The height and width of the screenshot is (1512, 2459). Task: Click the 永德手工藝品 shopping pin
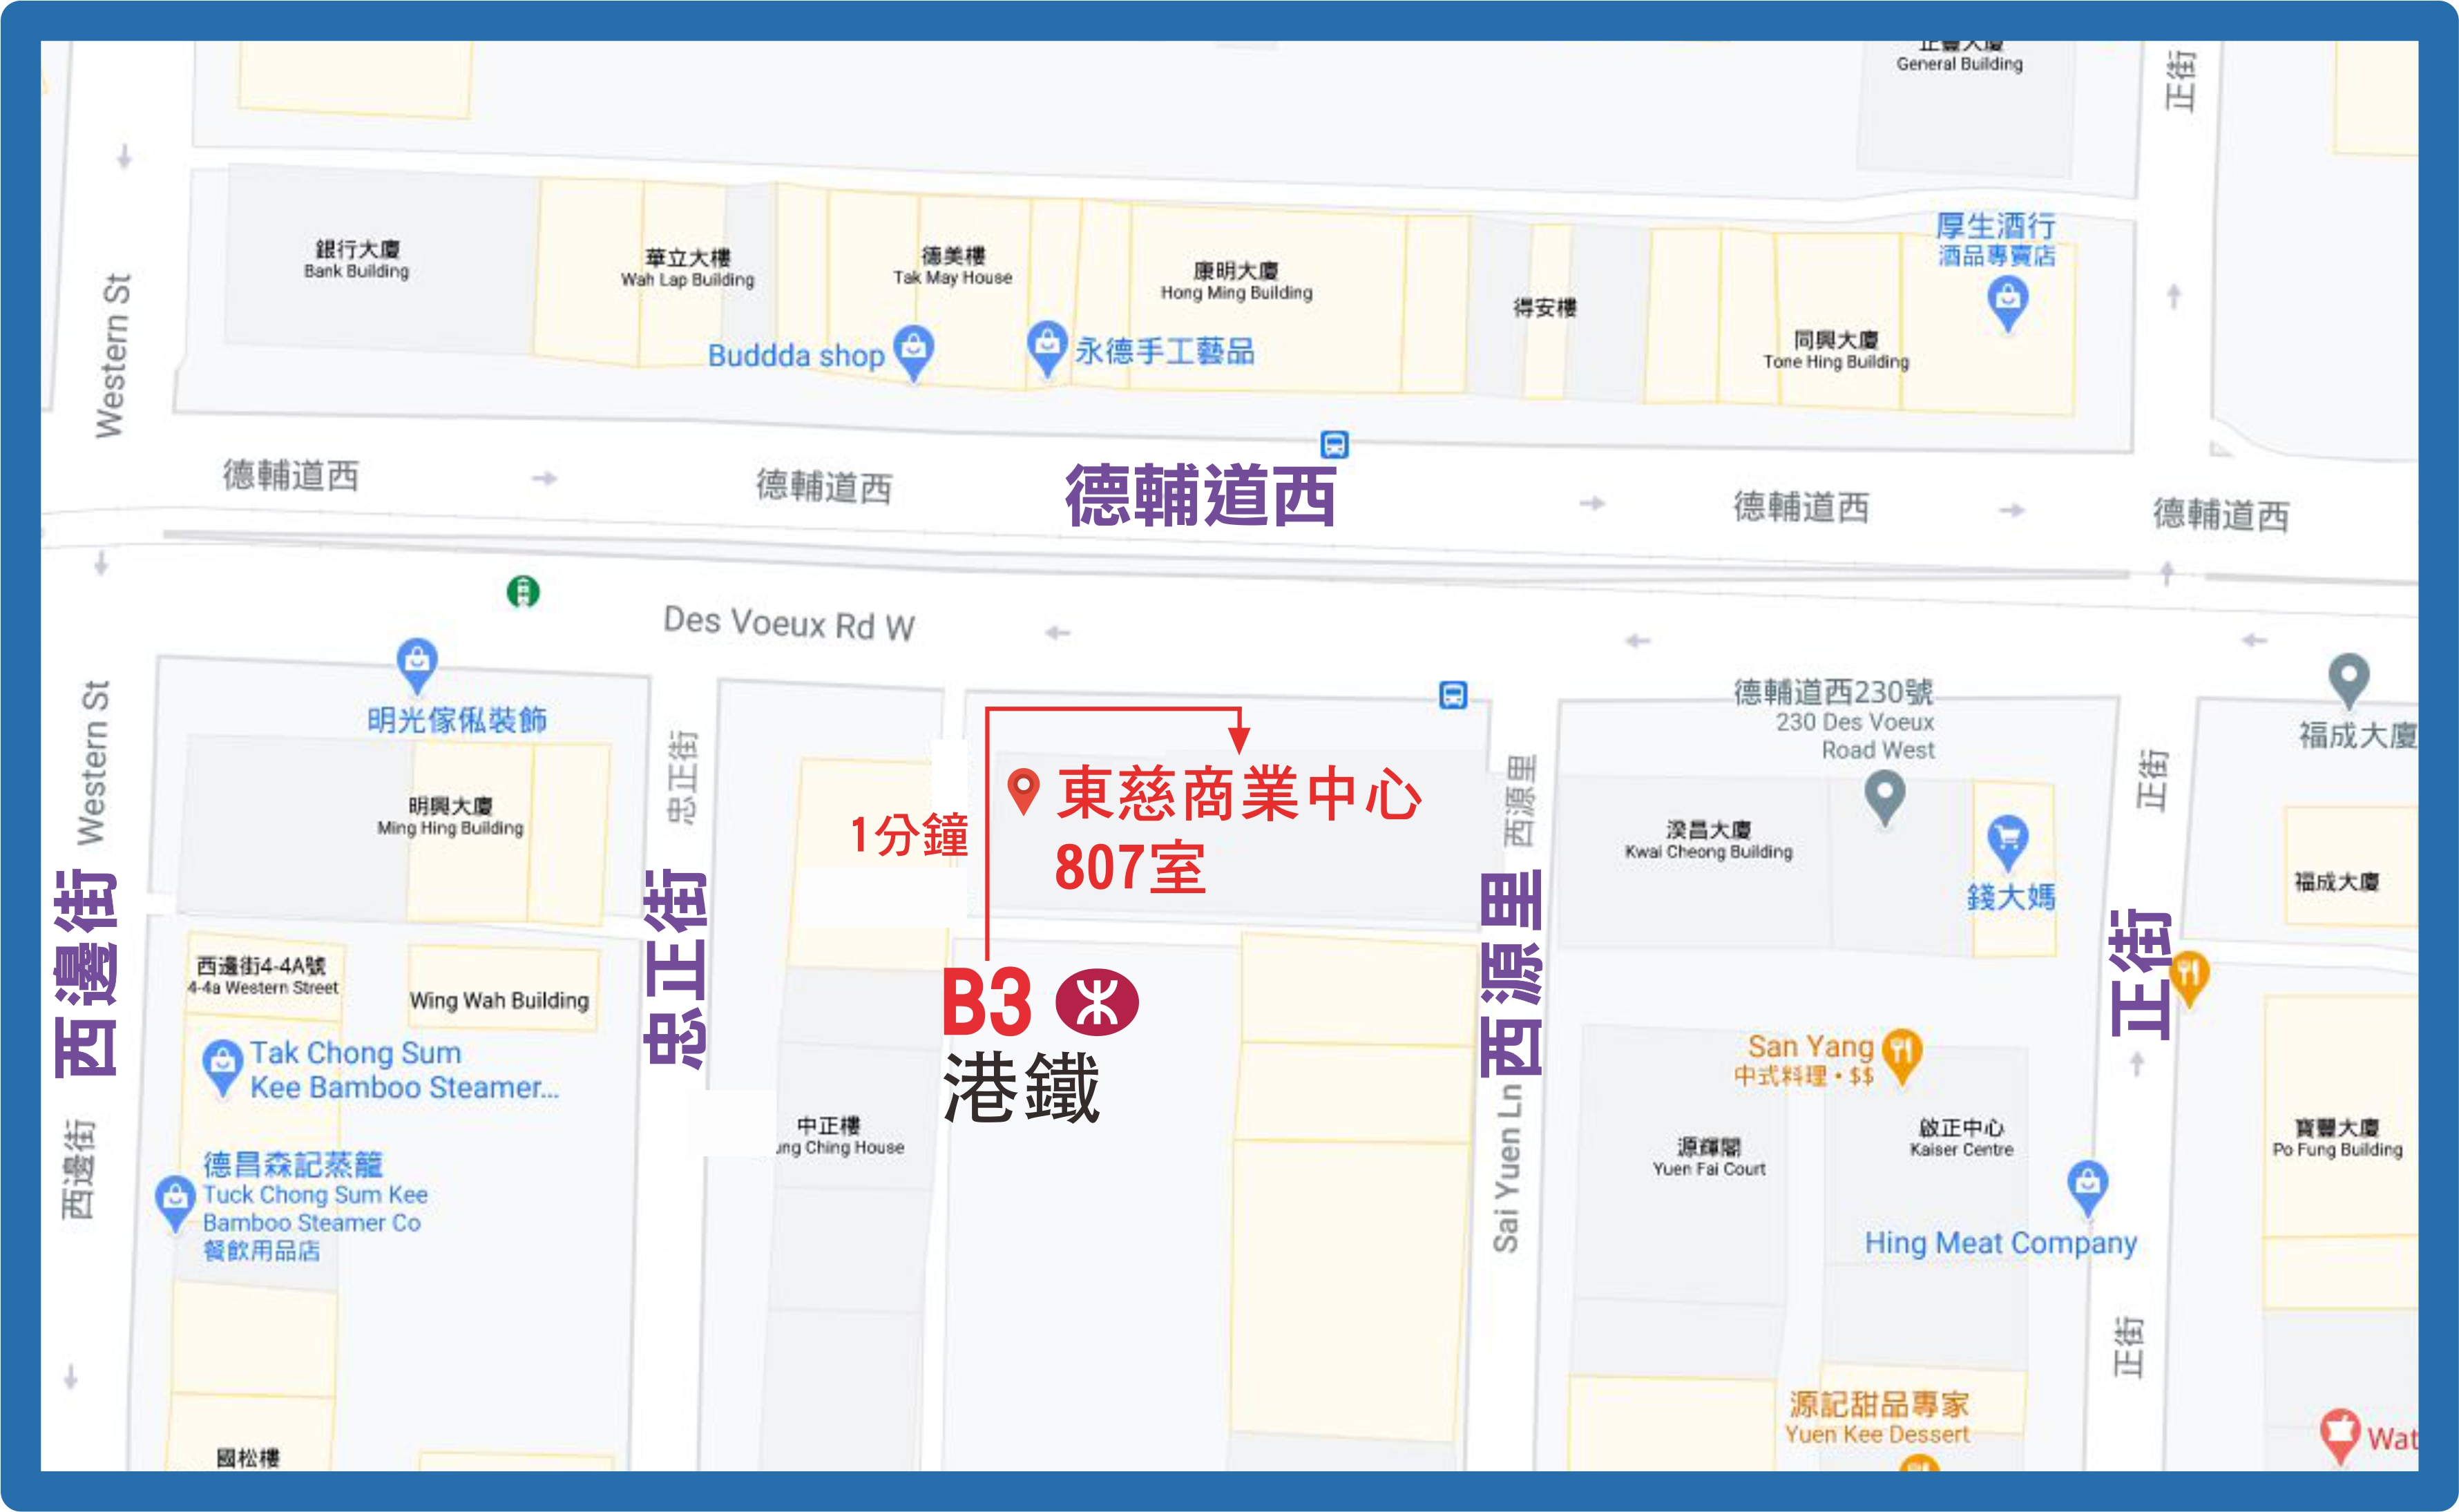[x=1046, y=349]
